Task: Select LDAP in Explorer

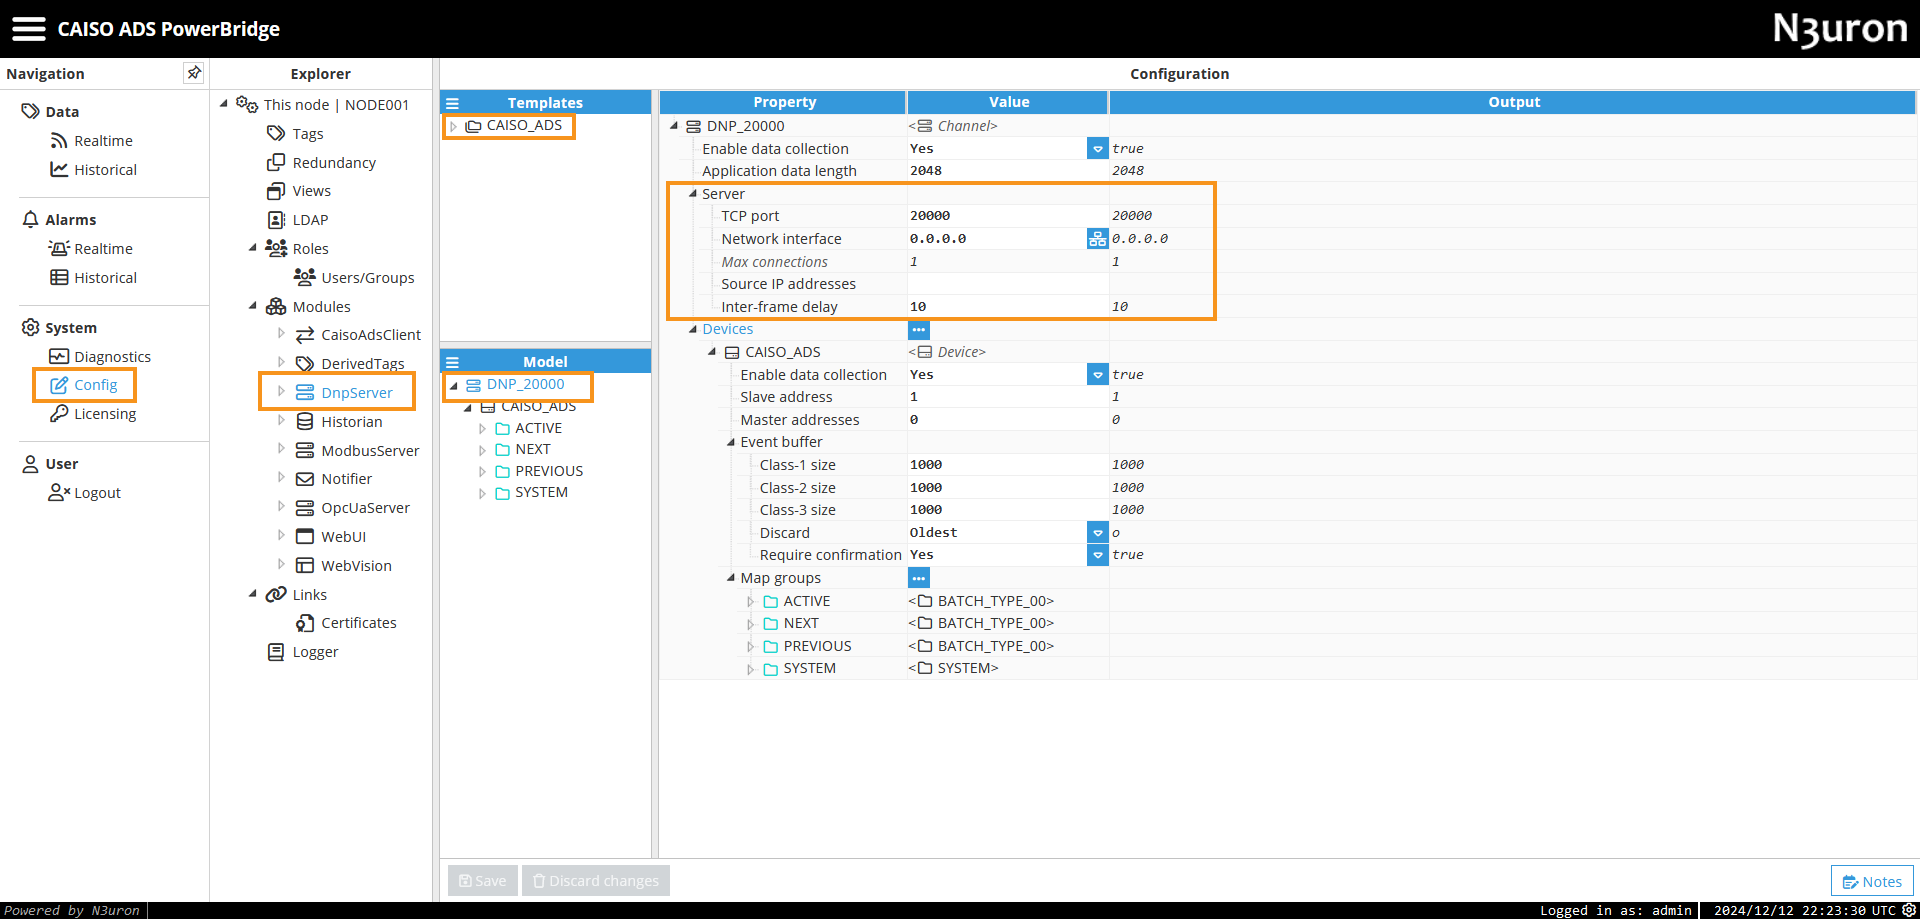Action: (298, 220)
